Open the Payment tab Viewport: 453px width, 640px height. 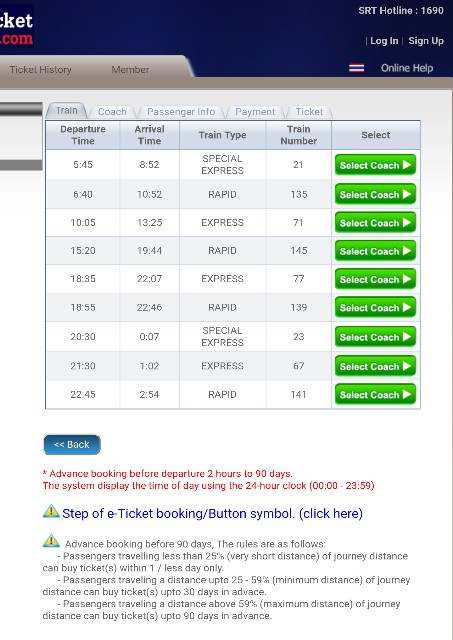255,112
